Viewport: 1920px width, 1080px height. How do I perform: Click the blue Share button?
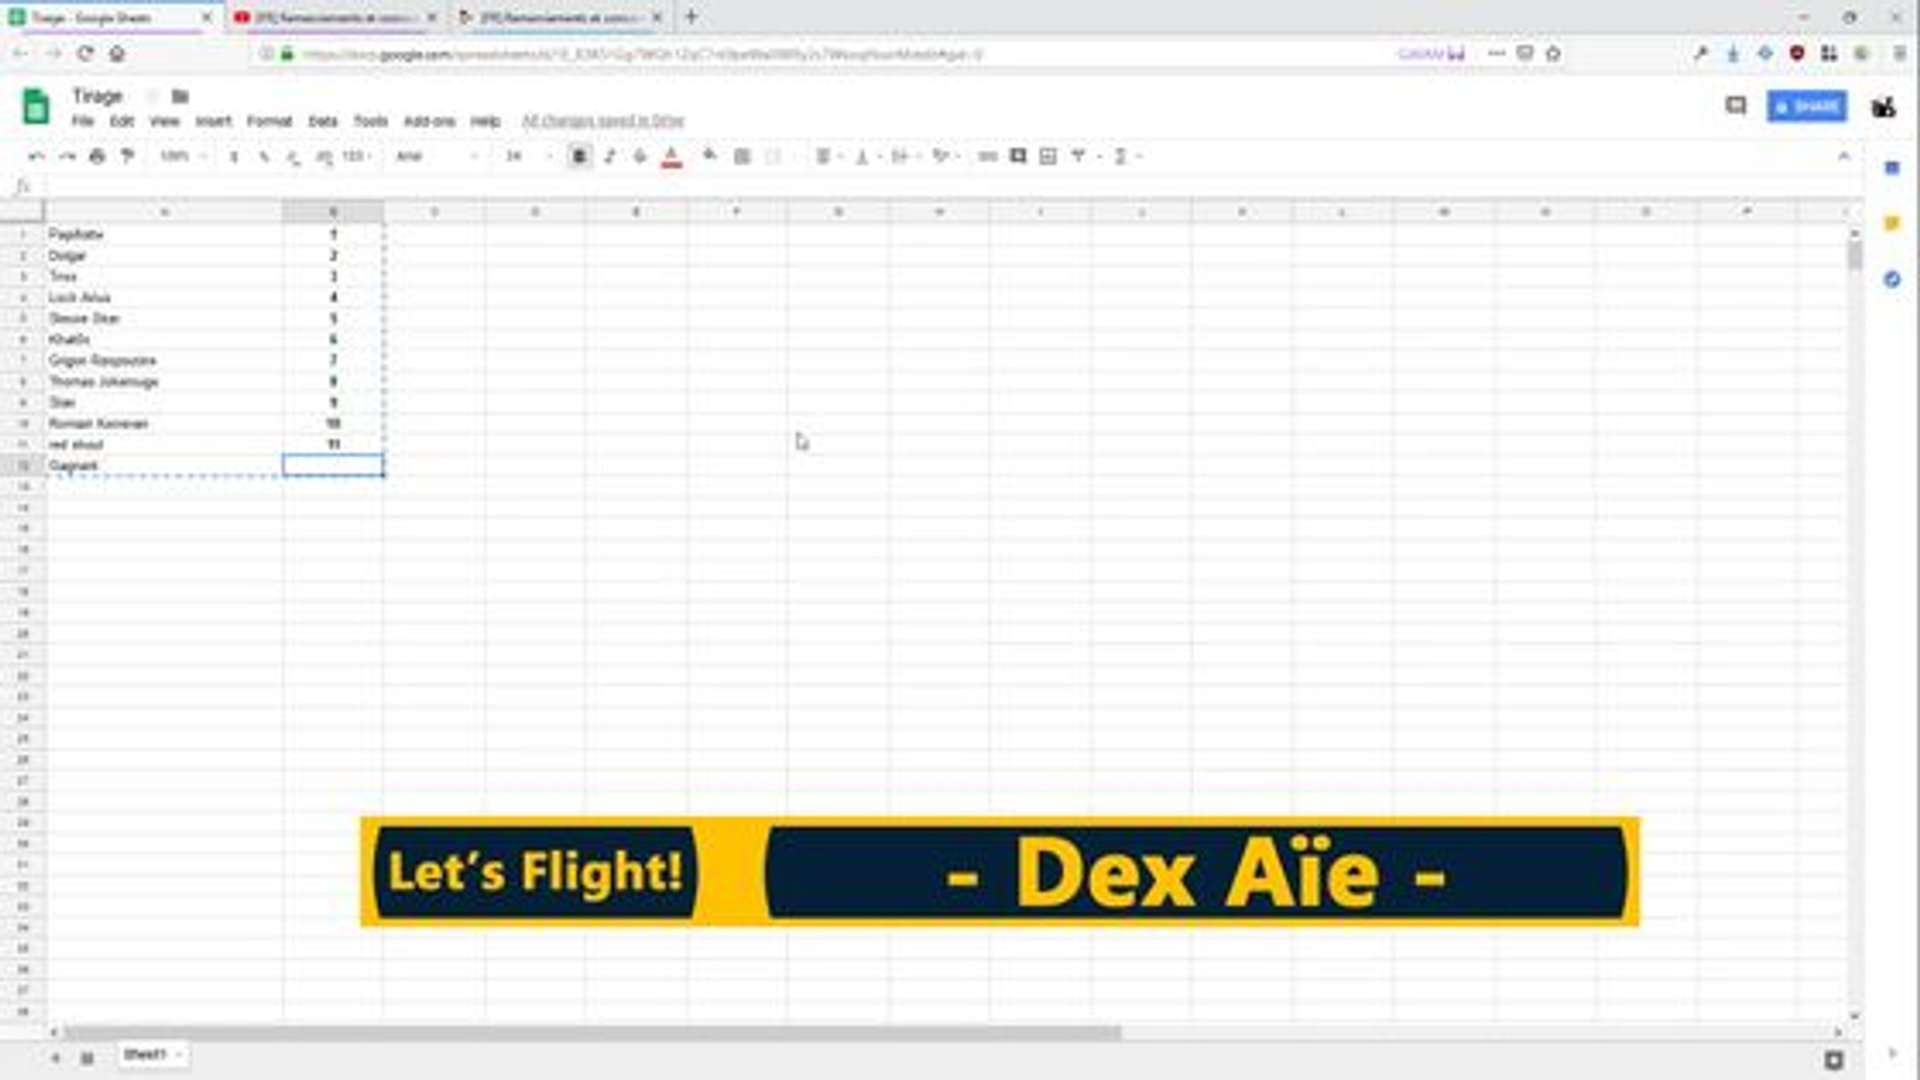click(1807, 106)
